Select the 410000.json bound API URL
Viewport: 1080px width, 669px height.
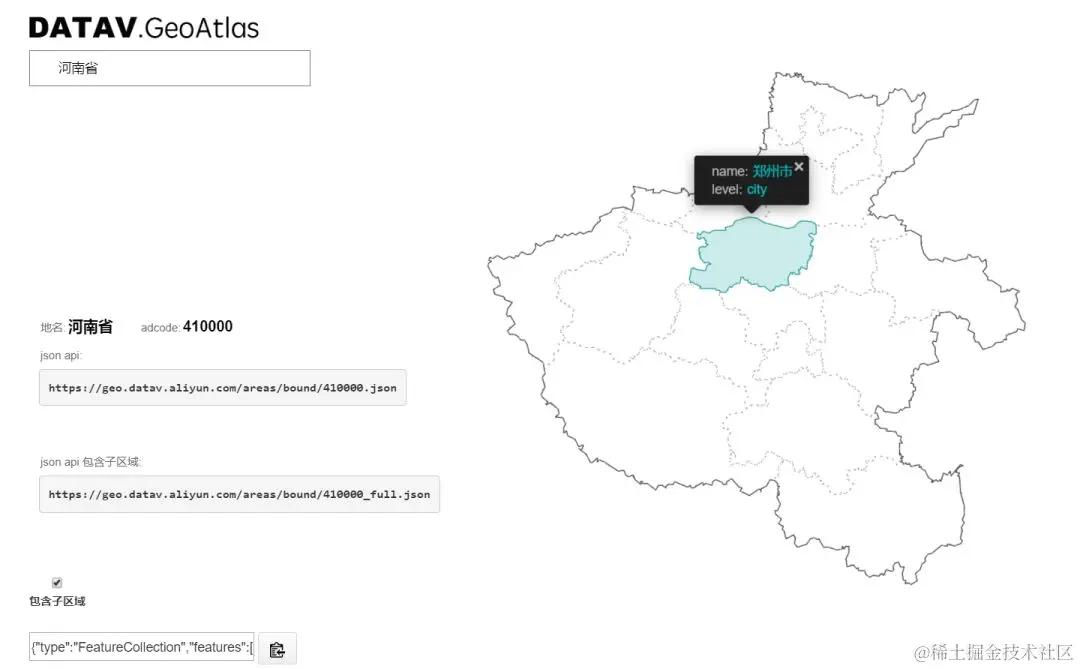click(222, 388)
